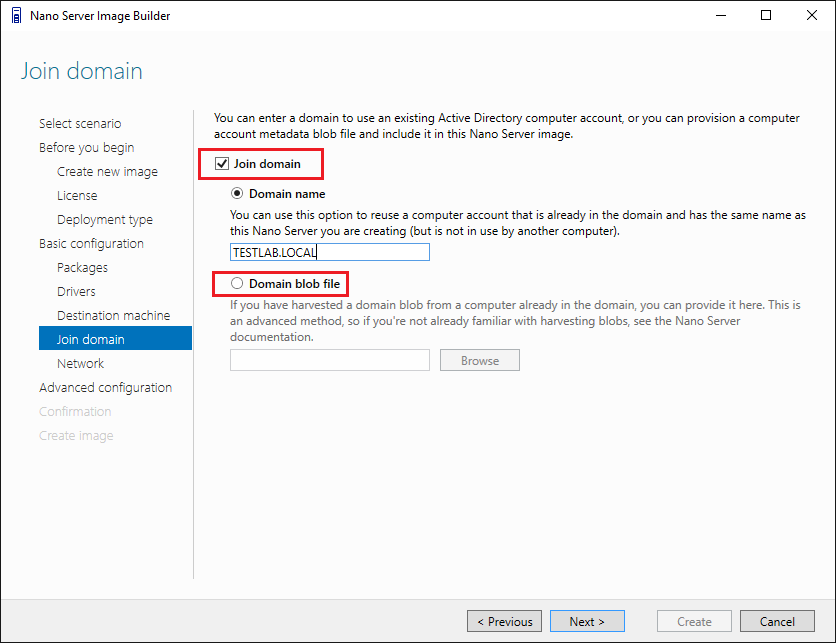
Task: Go to the Select scenario step
Action: (x=80, y=123)
